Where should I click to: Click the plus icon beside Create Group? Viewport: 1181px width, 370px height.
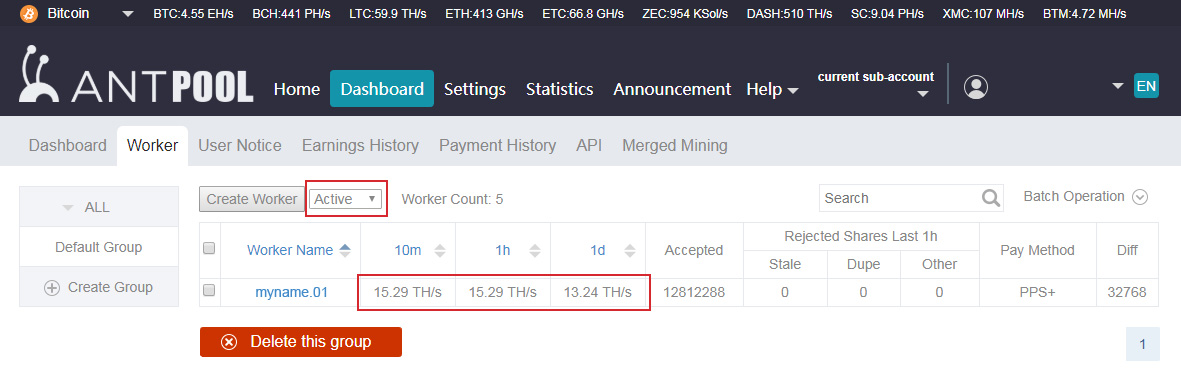pyautogui.click(x=52, y=288)
